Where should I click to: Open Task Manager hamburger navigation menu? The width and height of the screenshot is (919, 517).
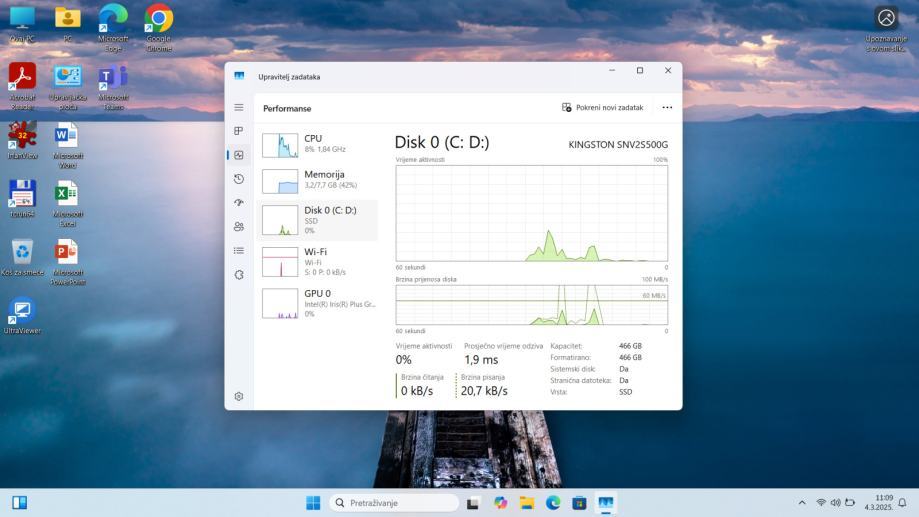tap(239, 107)
